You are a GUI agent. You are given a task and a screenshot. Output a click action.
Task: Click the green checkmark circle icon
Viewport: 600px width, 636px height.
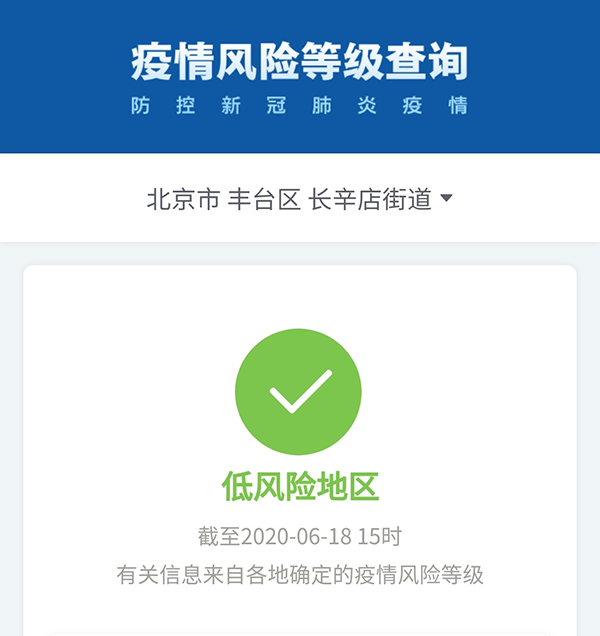coord(298,391)
